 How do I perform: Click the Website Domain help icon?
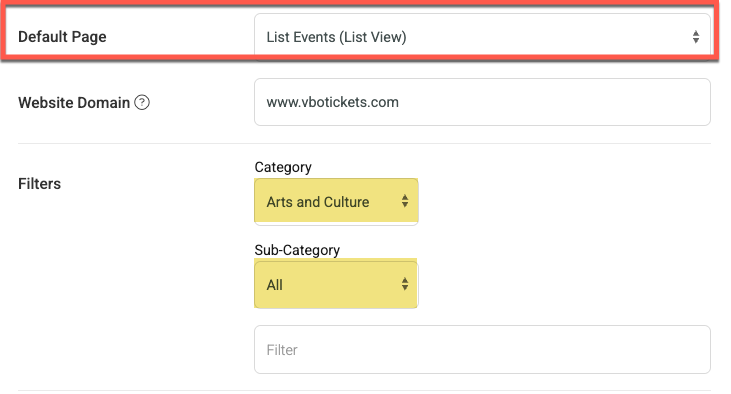point(142,102)
